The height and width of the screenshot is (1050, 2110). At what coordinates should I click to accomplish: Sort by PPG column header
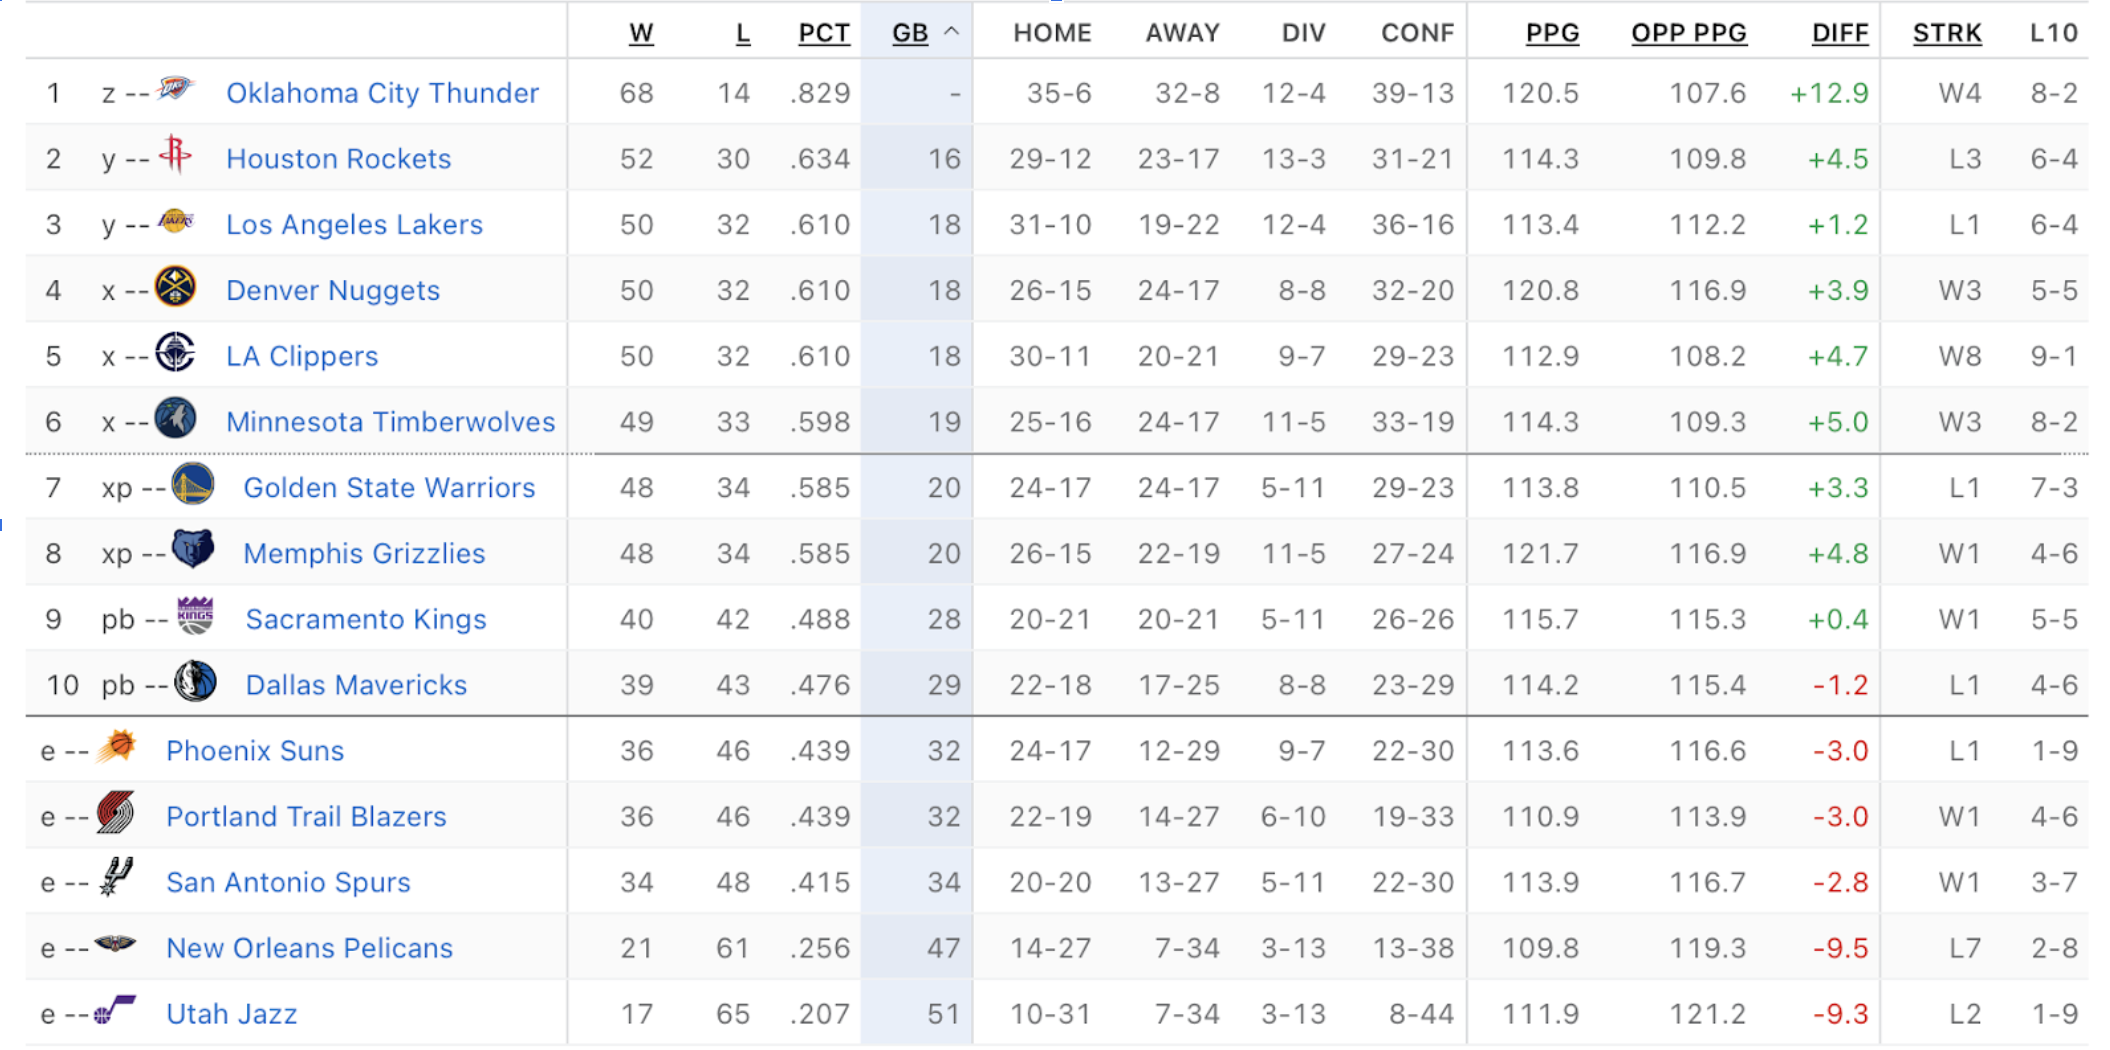pyautogui.click(x=1552, y=33)
